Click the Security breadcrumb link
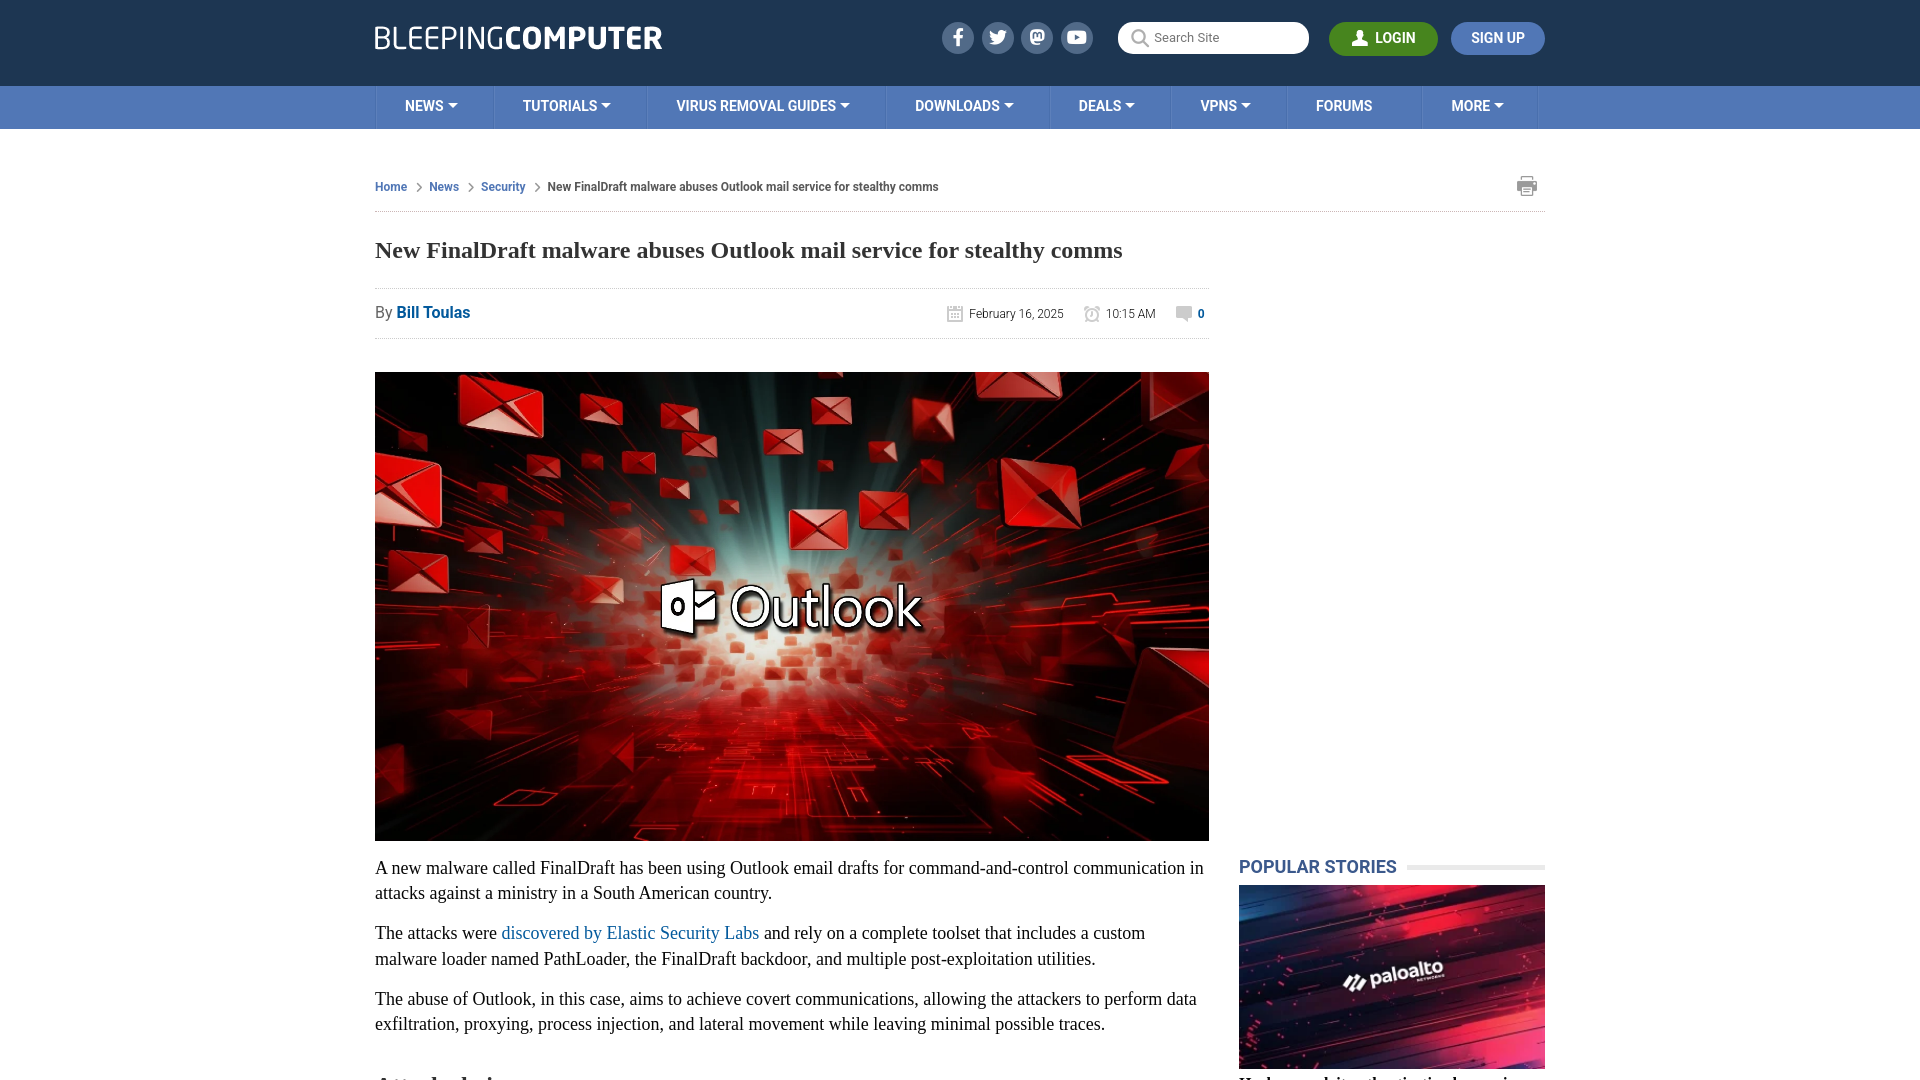This screenshot has height=1080, width=1920. coord(502,186)
